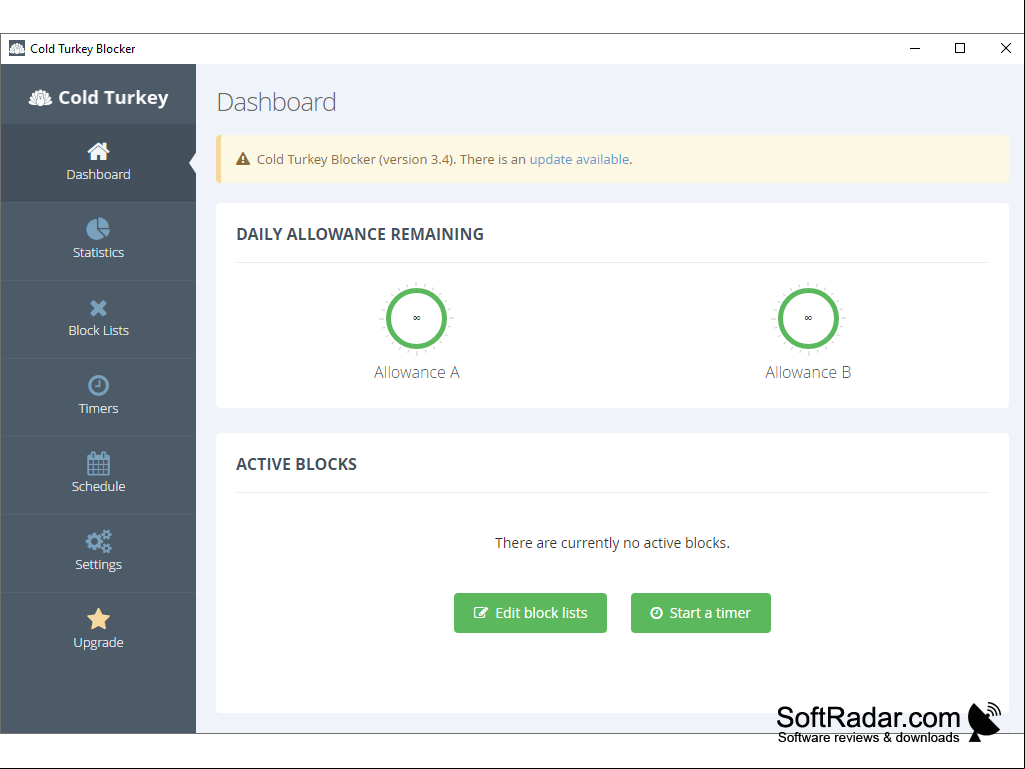The image size is (1025, 769).
Task: Minimize the Cold Turkey Blocker window
Action: 915,48
